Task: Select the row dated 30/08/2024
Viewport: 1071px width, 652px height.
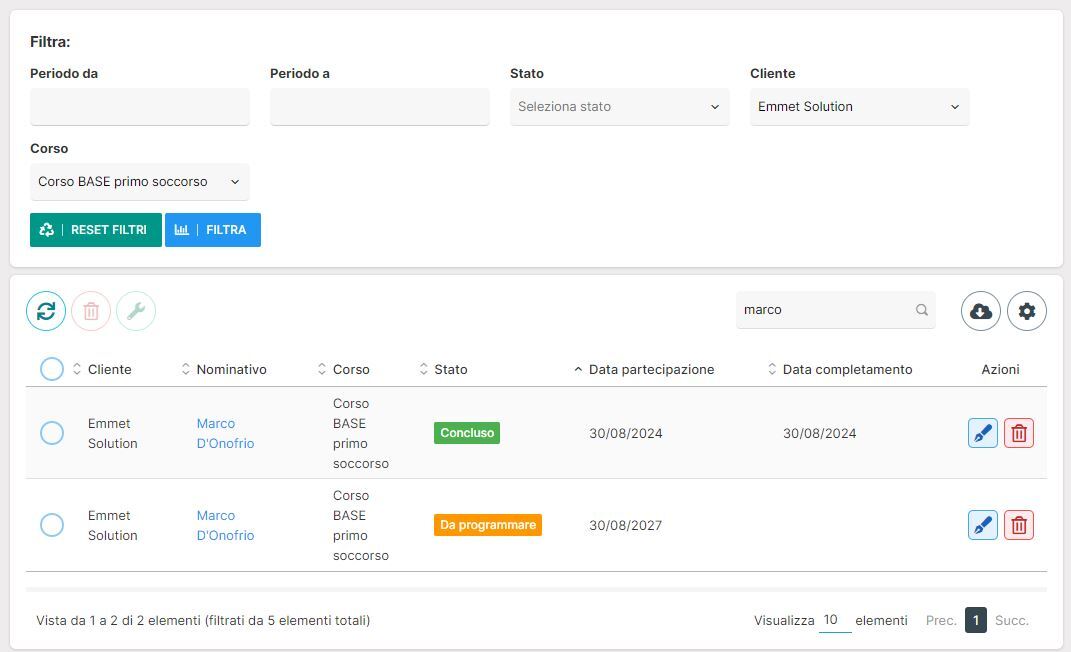Action: click(x=52, y=433)
